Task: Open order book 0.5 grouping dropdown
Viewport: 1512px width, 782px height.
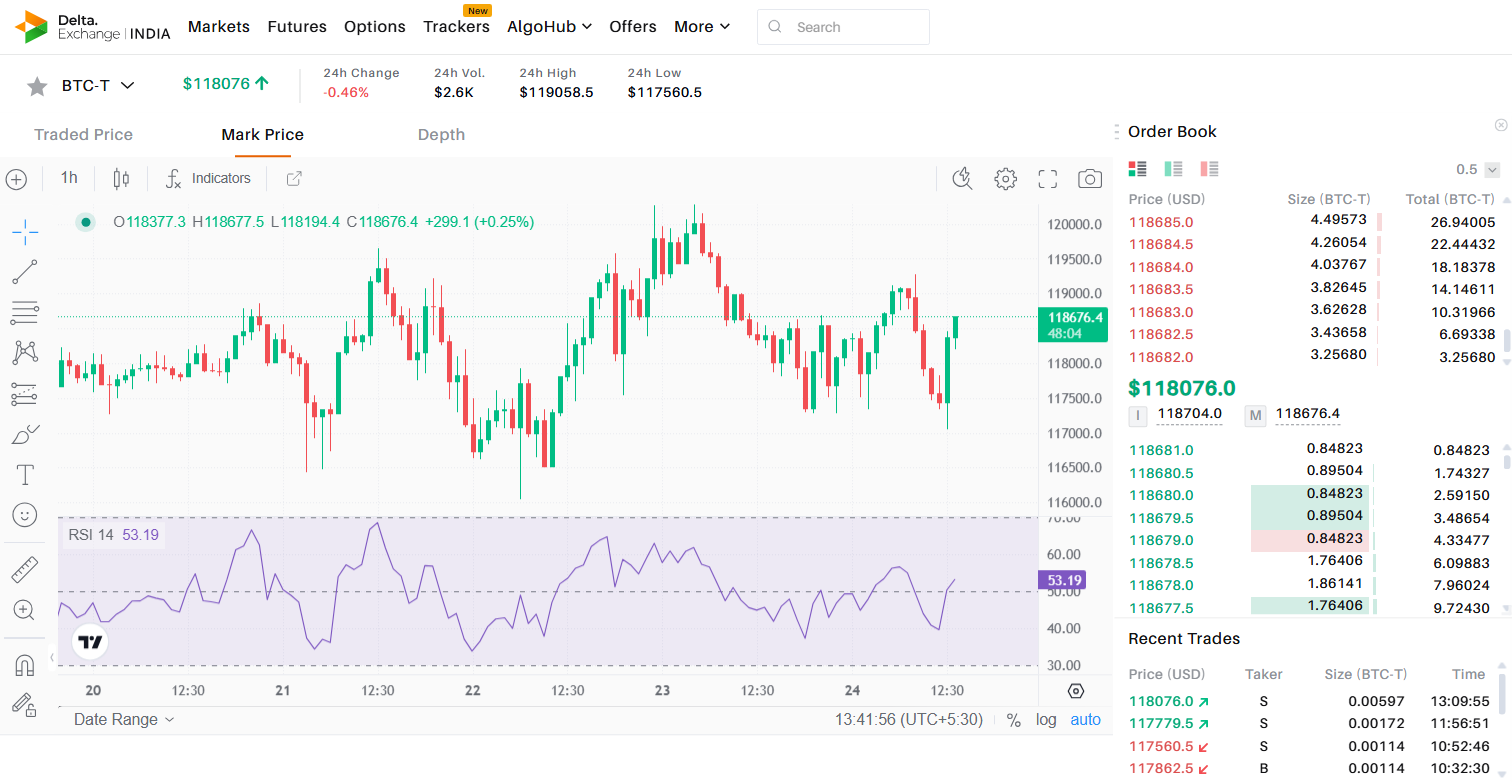Action: 1491,170
